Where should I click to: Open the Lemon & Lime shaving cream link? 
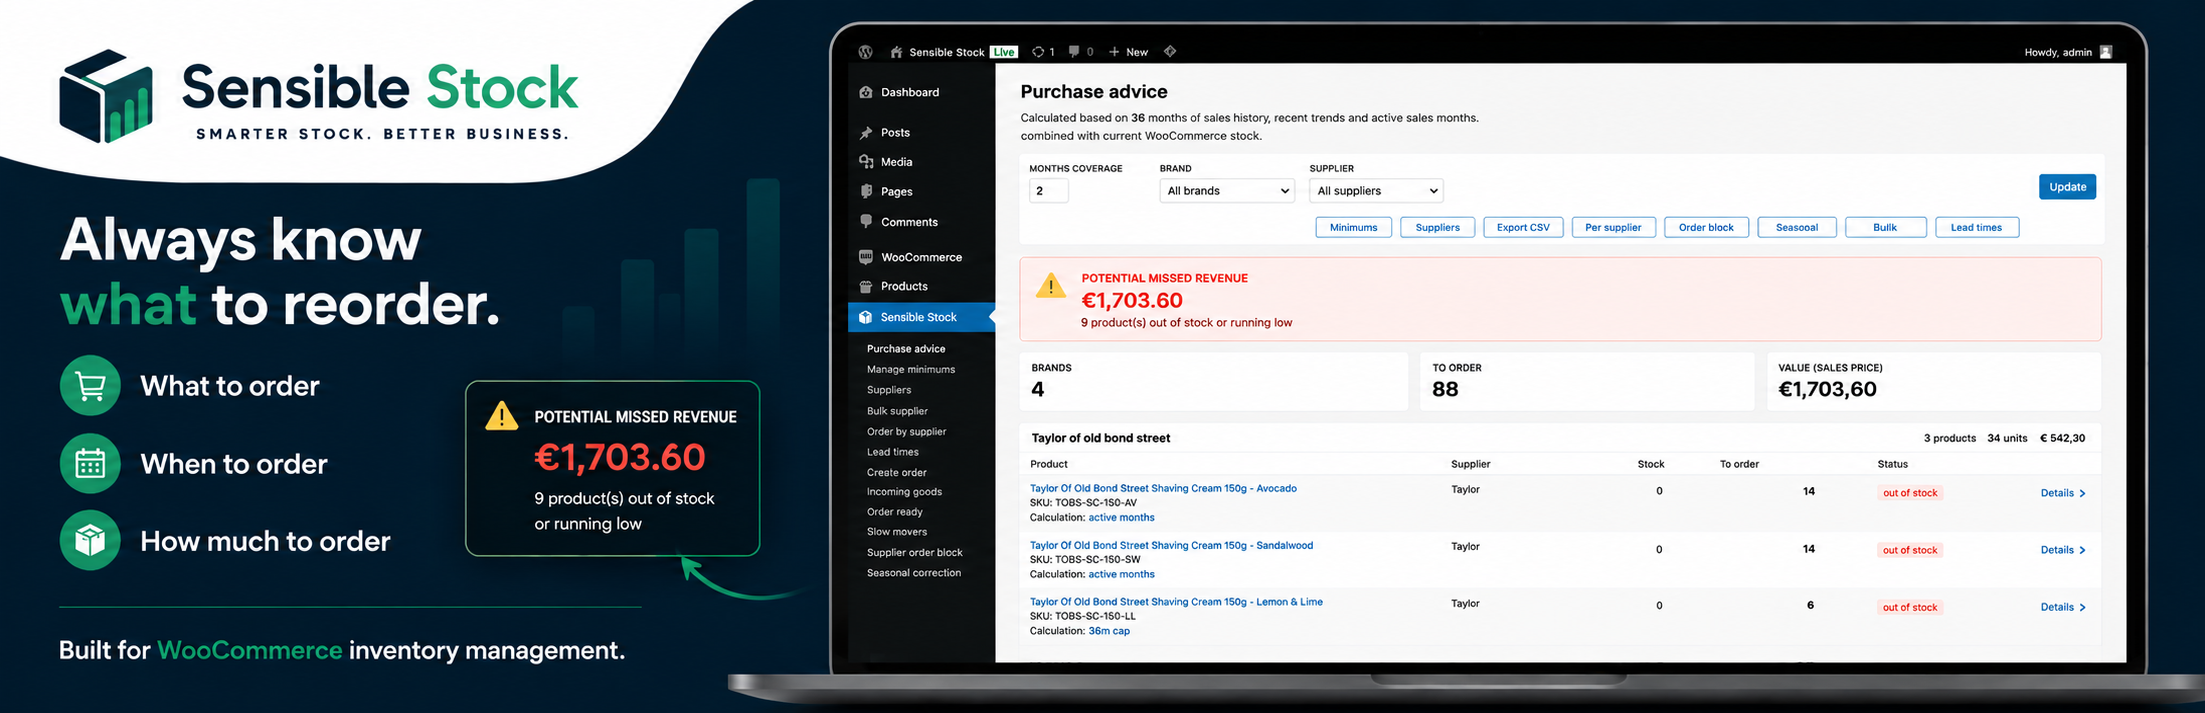click(x=1175, y=602)
